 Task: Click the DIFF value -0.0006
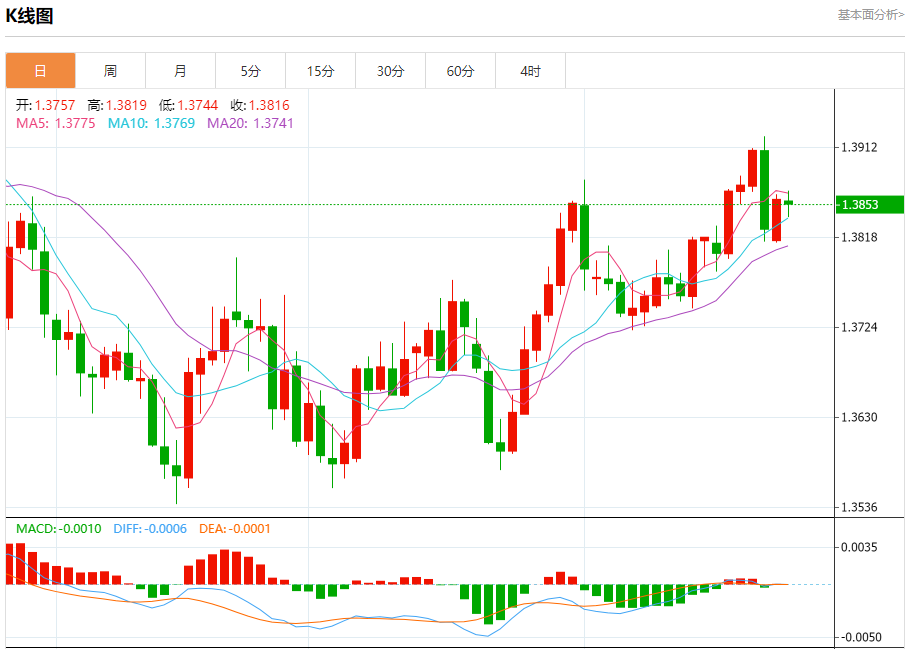click(x=164, y=528)
